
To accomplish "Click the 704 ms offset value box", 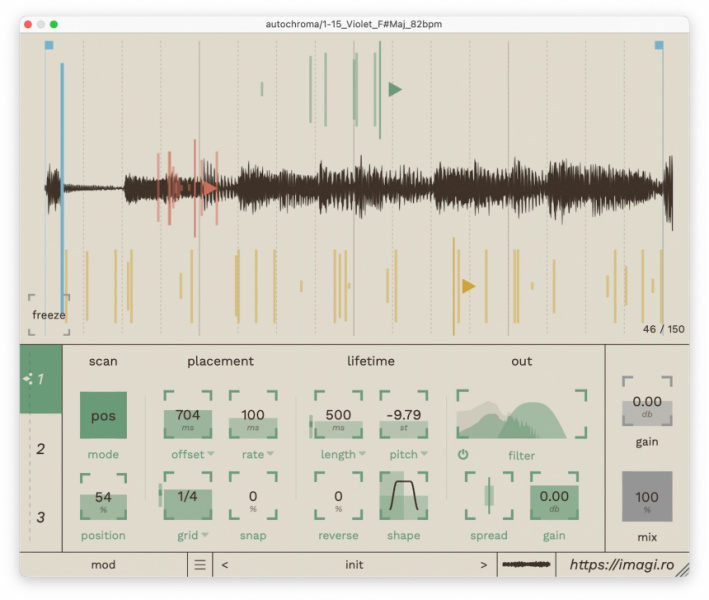I will pos(188,415).
